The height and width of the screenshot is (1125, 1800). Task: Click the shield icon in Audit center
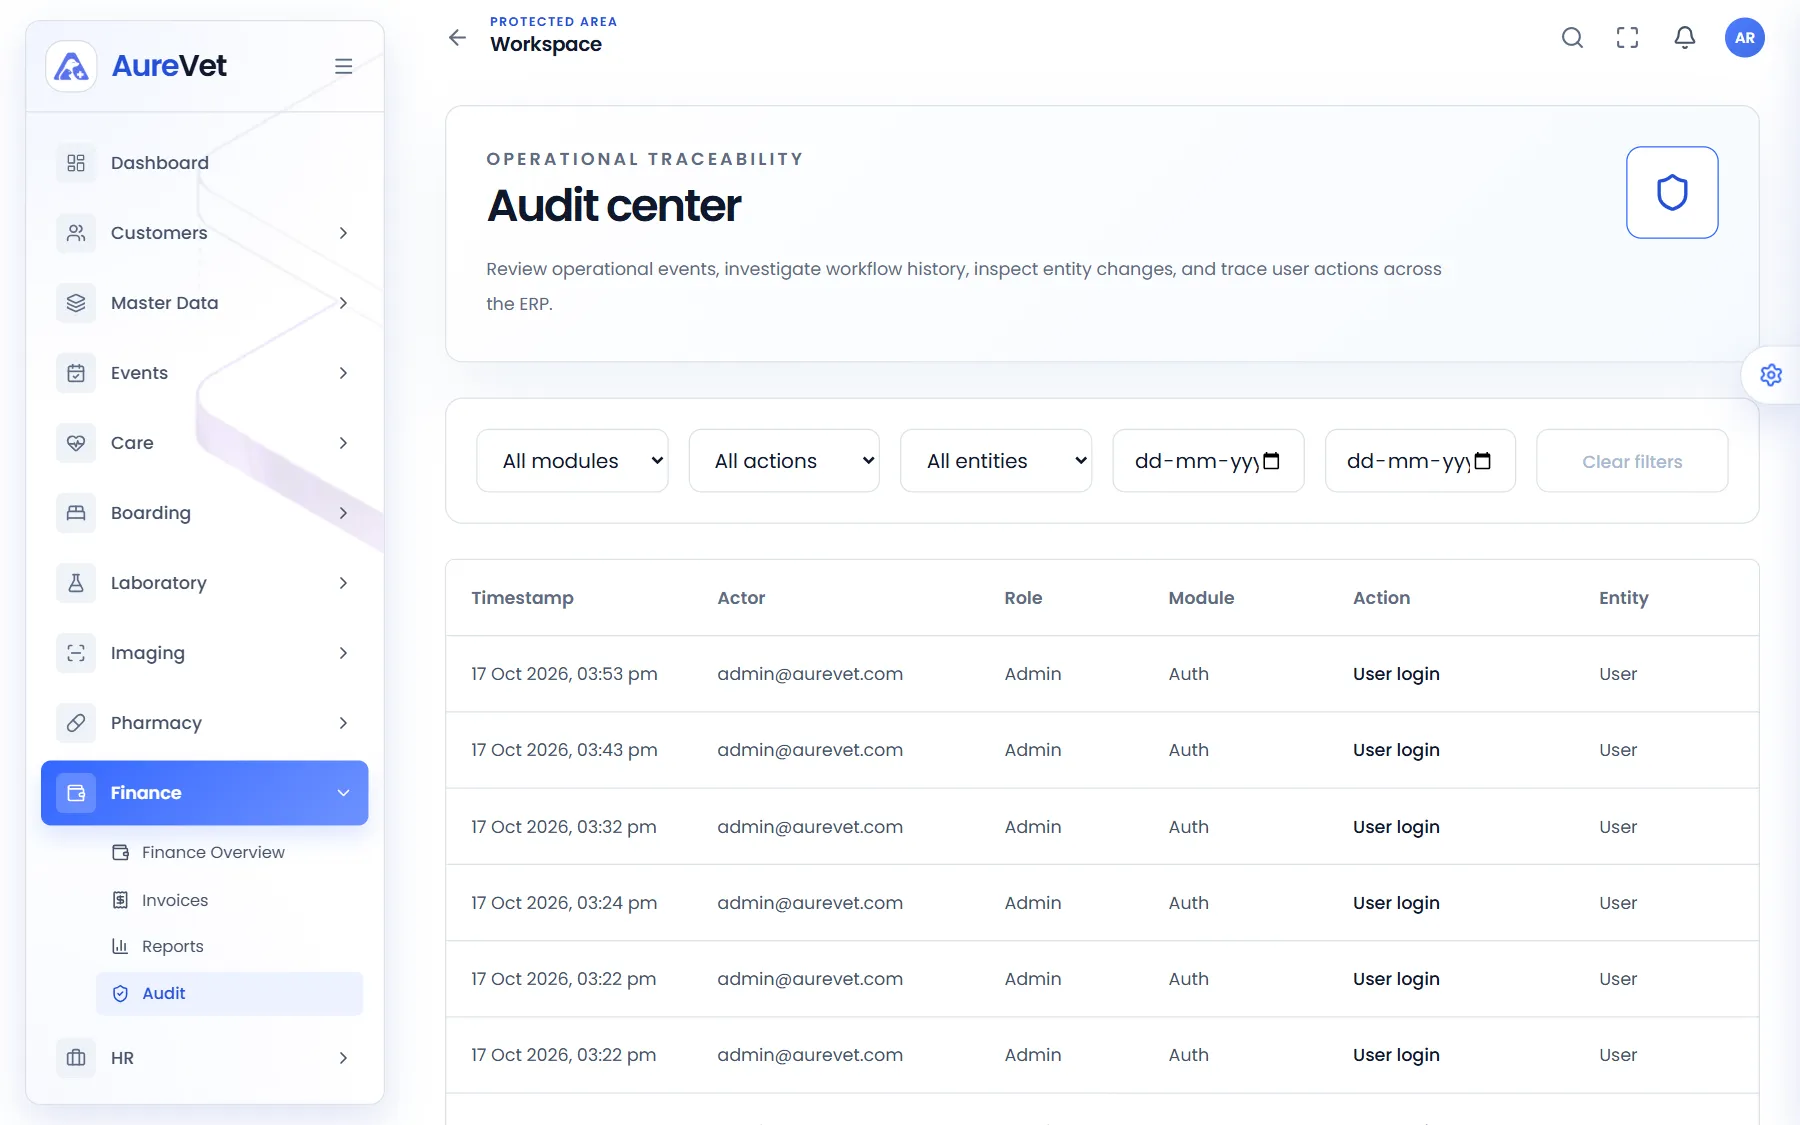point(1672,193)
